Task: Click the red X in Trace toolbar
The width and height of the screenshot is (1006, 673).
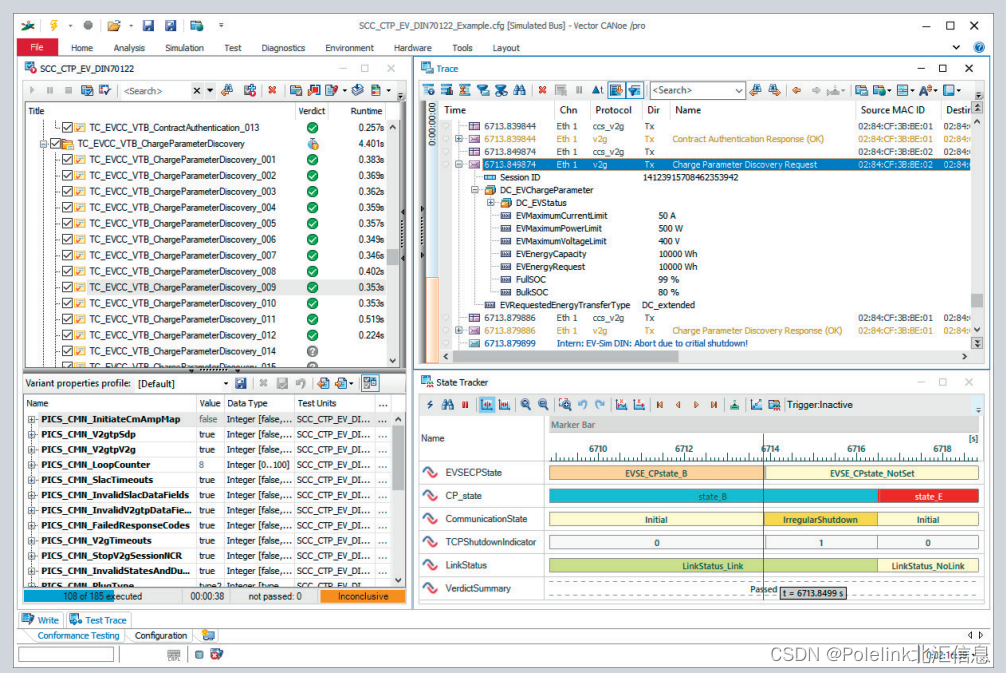Action: [542, 90]
